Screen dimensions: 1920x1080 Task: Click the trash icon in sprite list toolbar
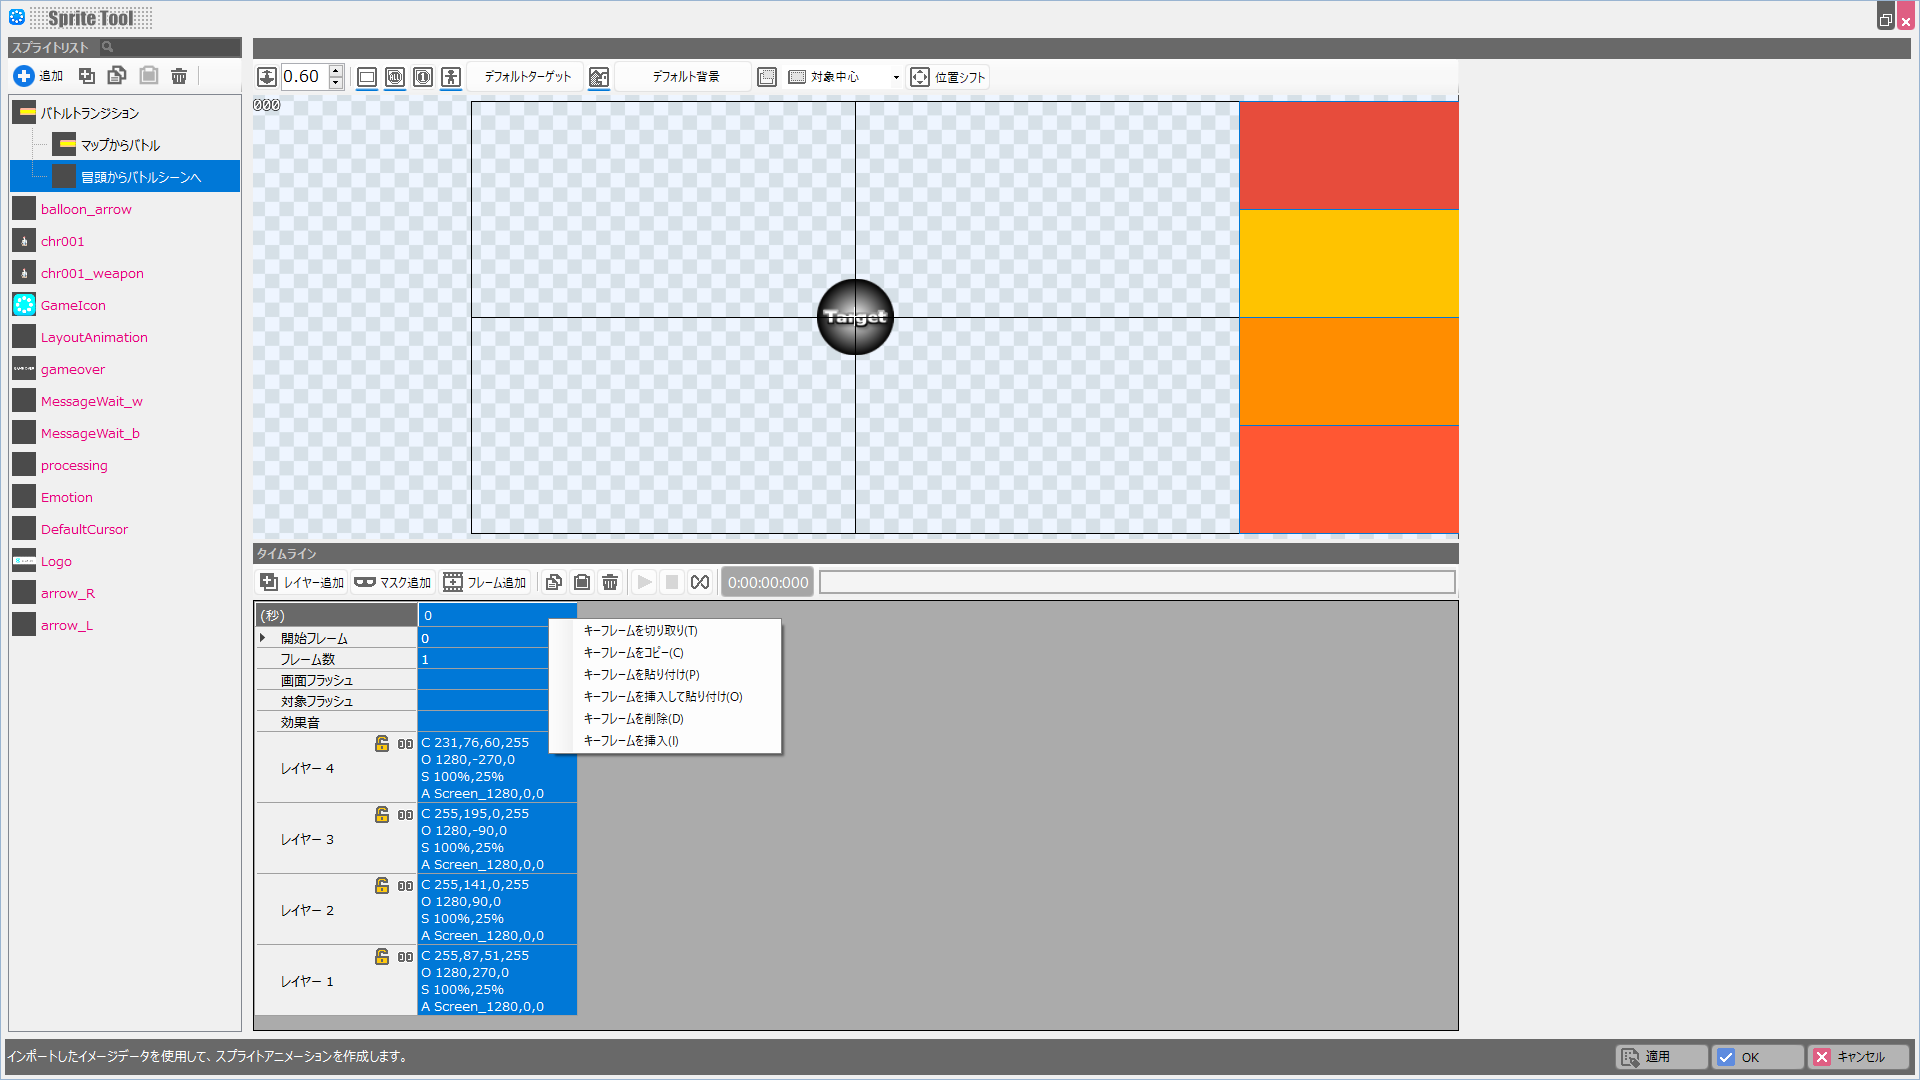pyautogui.click(x=179, y=76)
